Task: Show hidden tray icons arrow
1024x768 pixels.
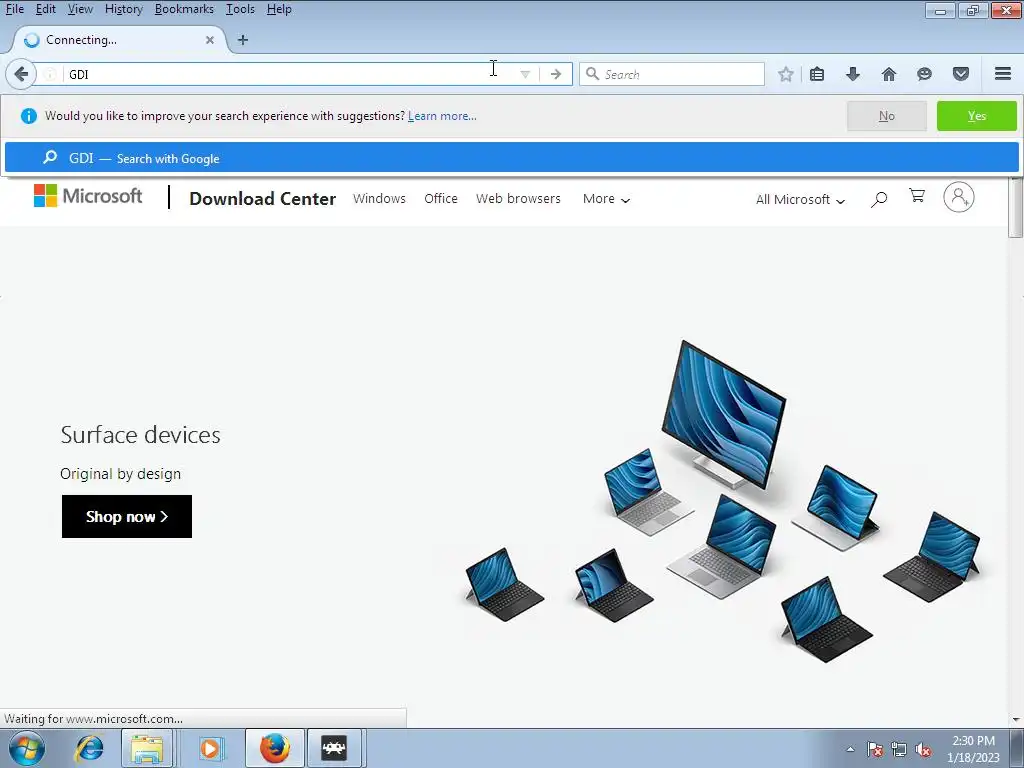Action: (850, 749)
